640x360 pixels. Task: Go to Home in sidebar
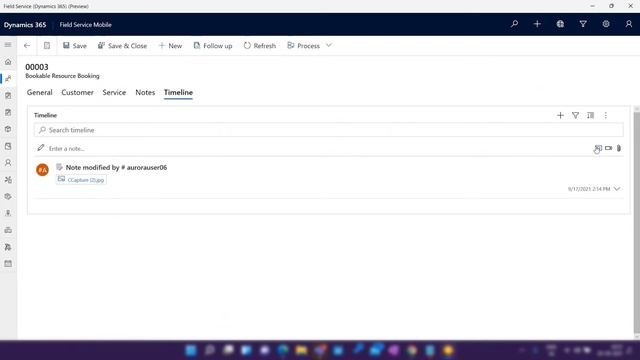tap(8, 62)
